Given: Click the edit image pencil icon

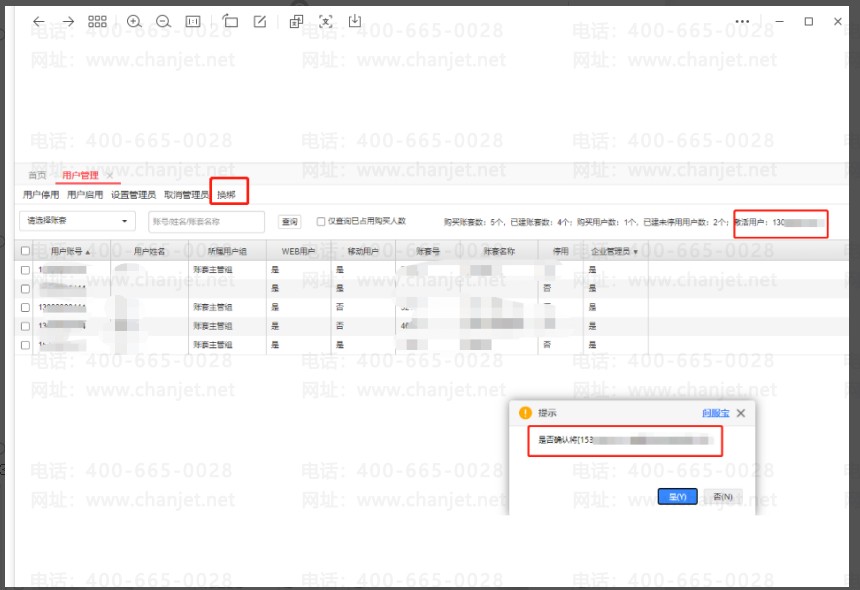Looking at the screenshot, I should coord(260,21).
